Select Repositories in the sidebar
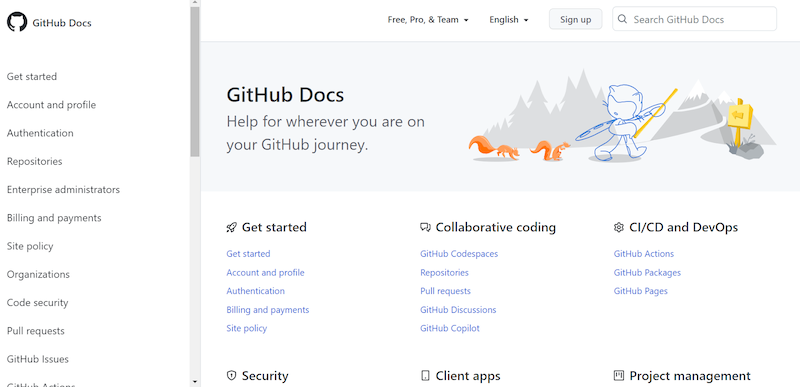The image size is (800, 387). pyautogui.click(x=34, y=161)
